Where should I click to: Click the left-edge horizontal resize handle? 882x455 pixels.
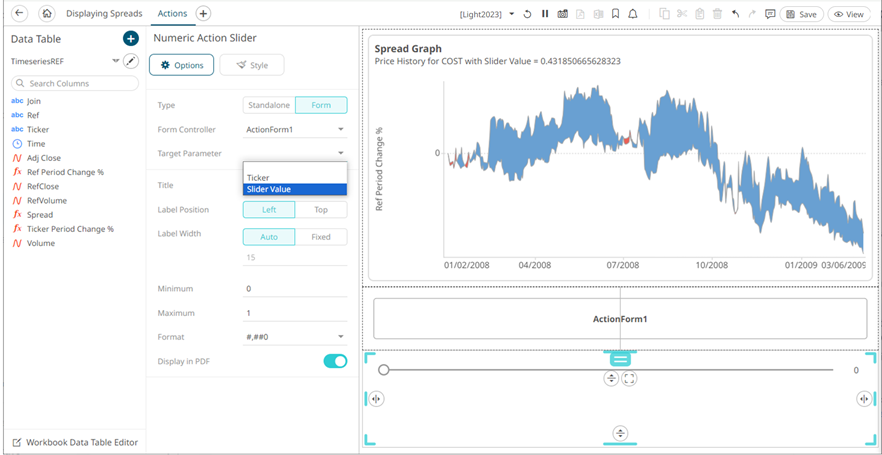click(x=376, y=399)
